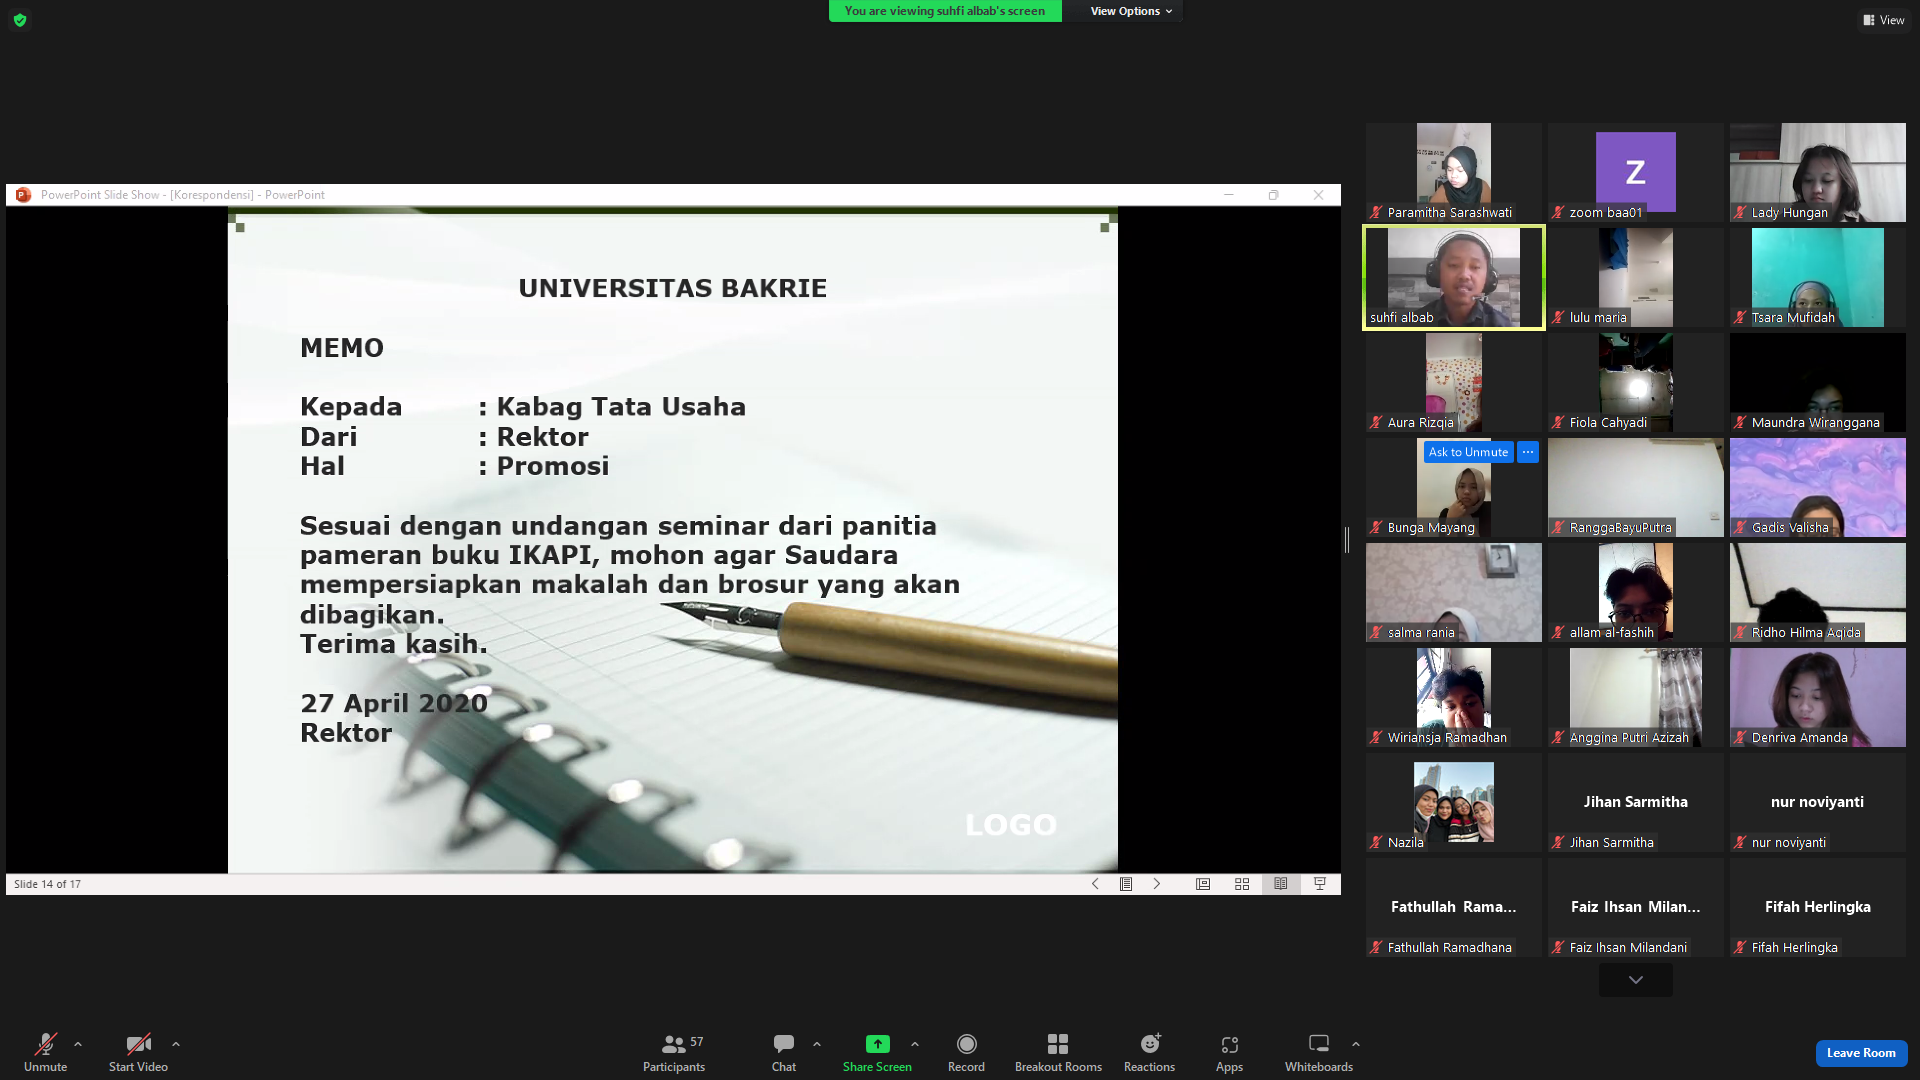The image size is (1920, 1080).
Task: Click muted mic icon for Gadis Valisha
Action: tap(1741, 527)
